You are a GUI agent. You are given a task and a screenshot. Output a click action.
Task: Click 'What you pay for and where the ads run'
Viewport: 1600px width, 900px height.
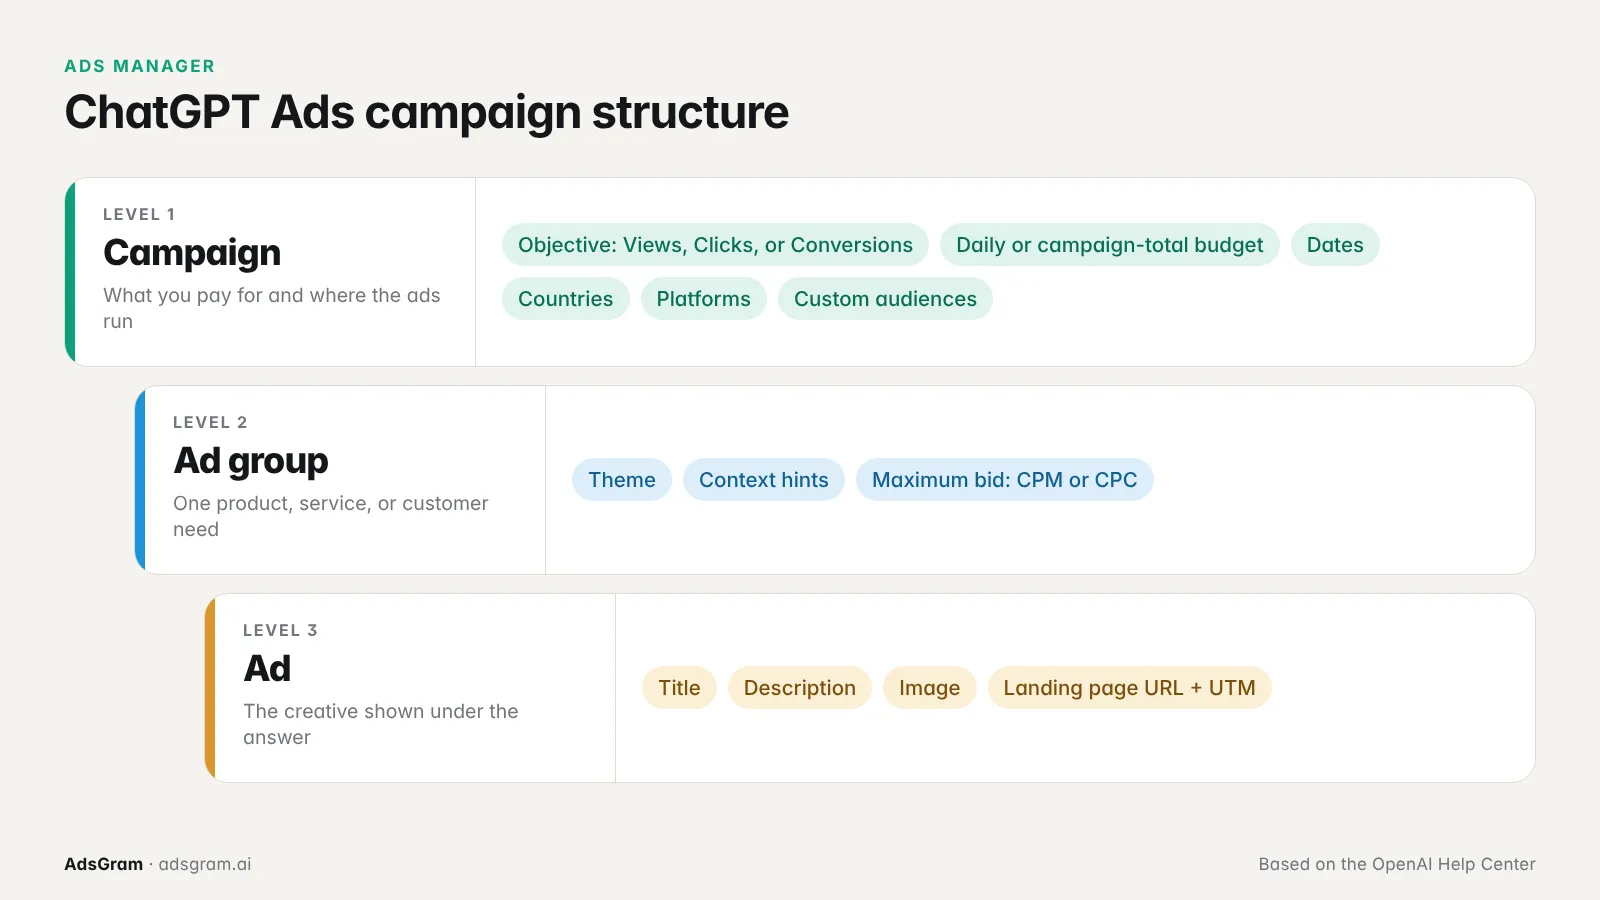point(272,308)
